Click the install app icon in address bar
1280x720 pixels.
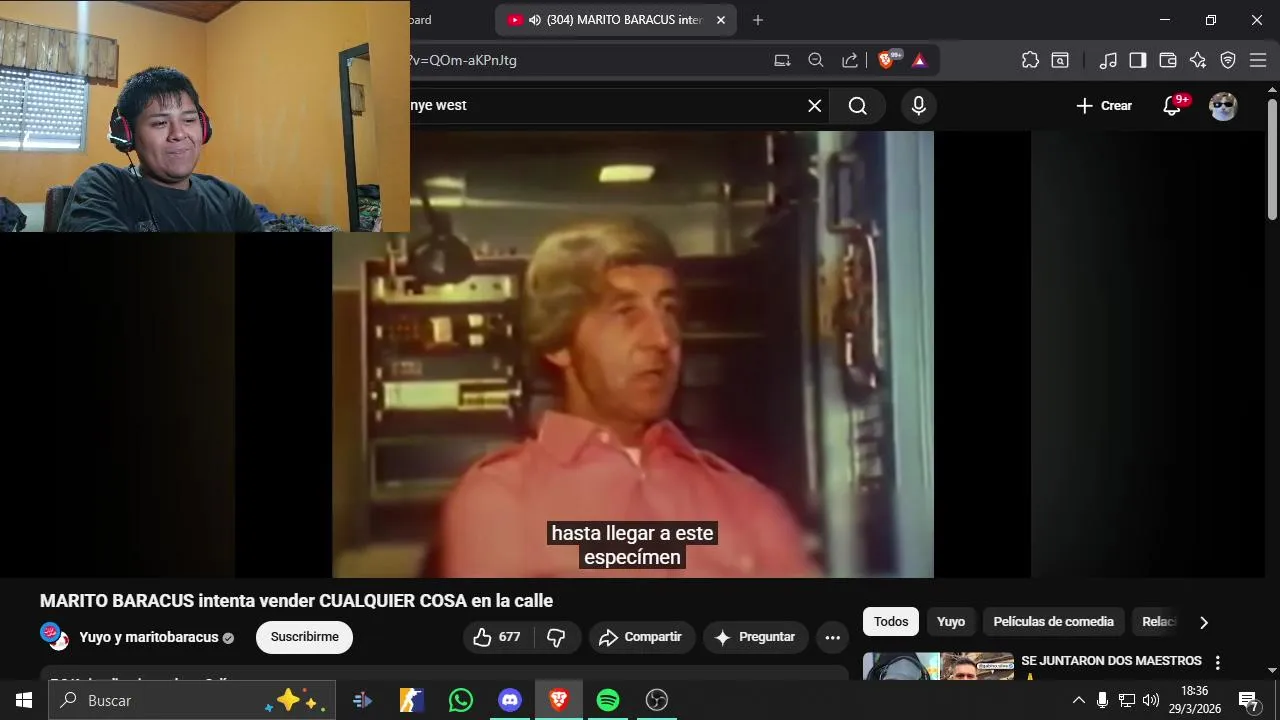(x=782, y=60)
